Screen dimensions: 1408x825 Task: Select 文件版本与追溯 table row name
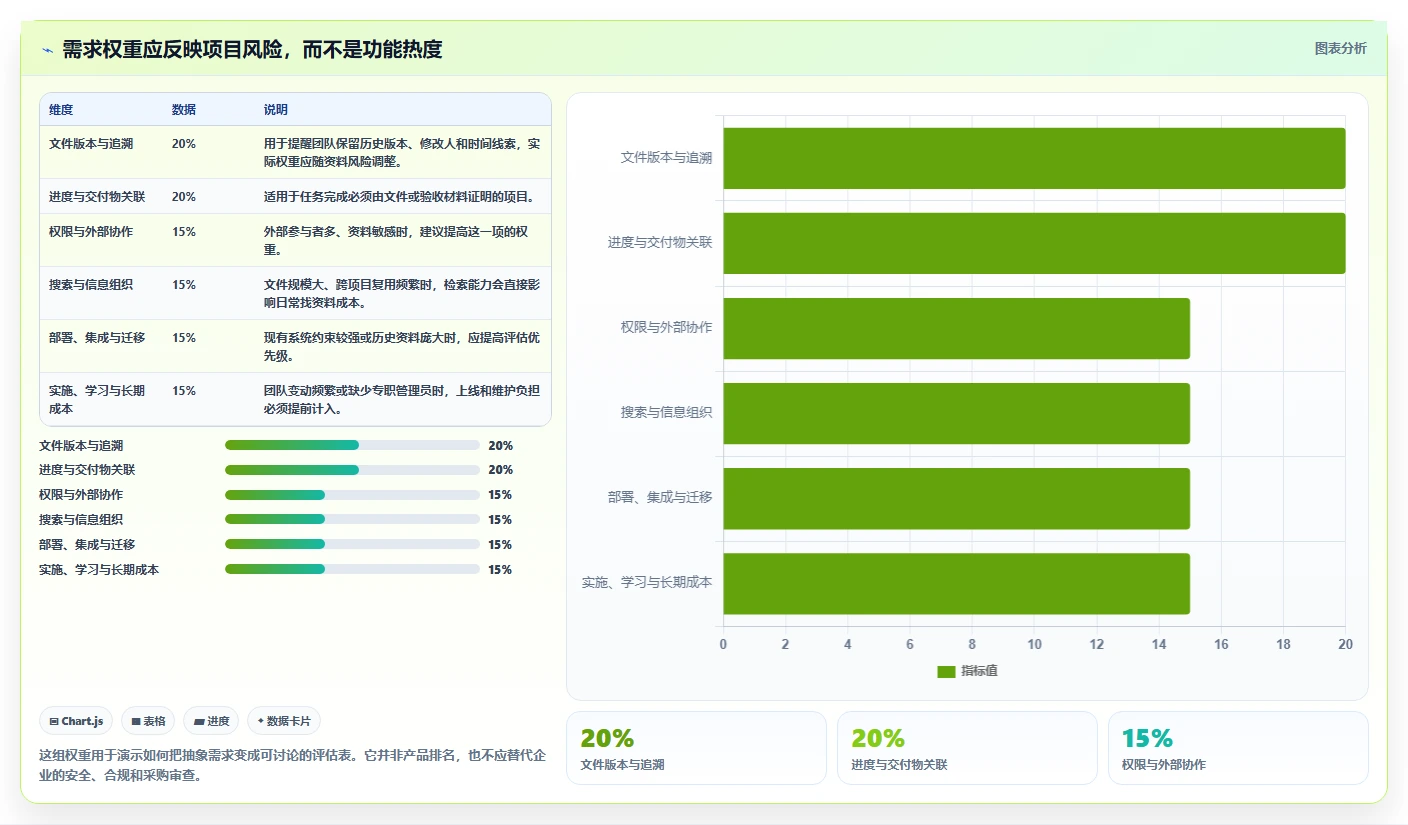(x=91, y=144)
